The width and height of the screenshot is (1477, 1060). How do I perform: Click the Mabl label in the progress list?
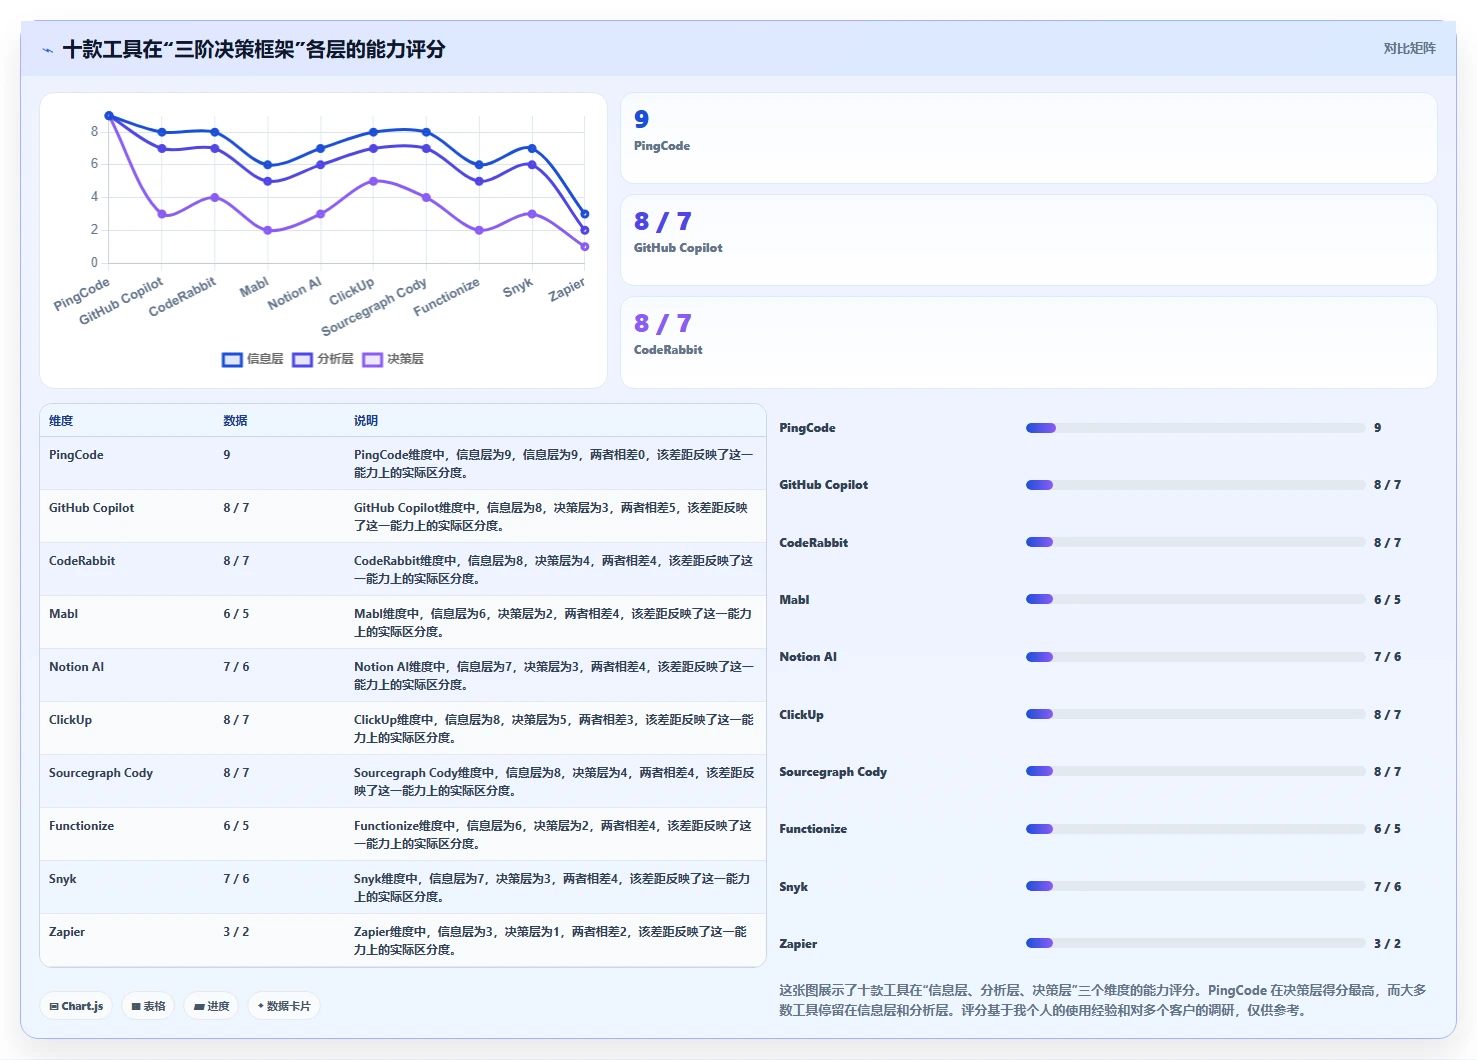pos(794,600)
